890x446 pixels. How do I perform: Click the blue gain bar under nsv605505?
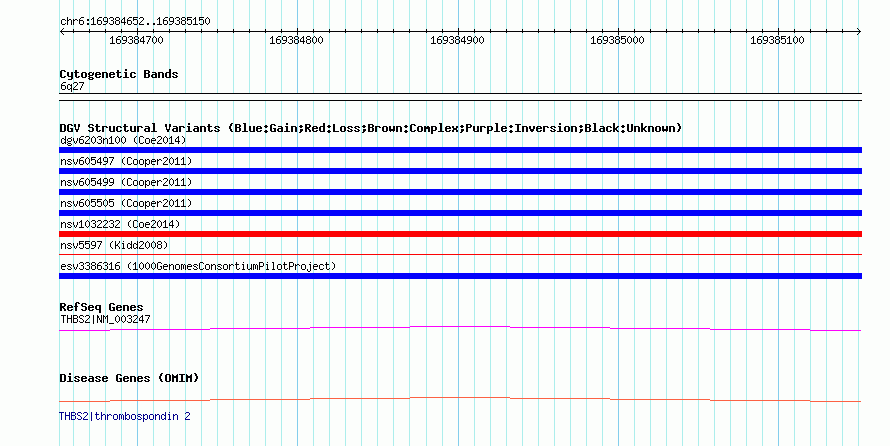pos(460,213)
